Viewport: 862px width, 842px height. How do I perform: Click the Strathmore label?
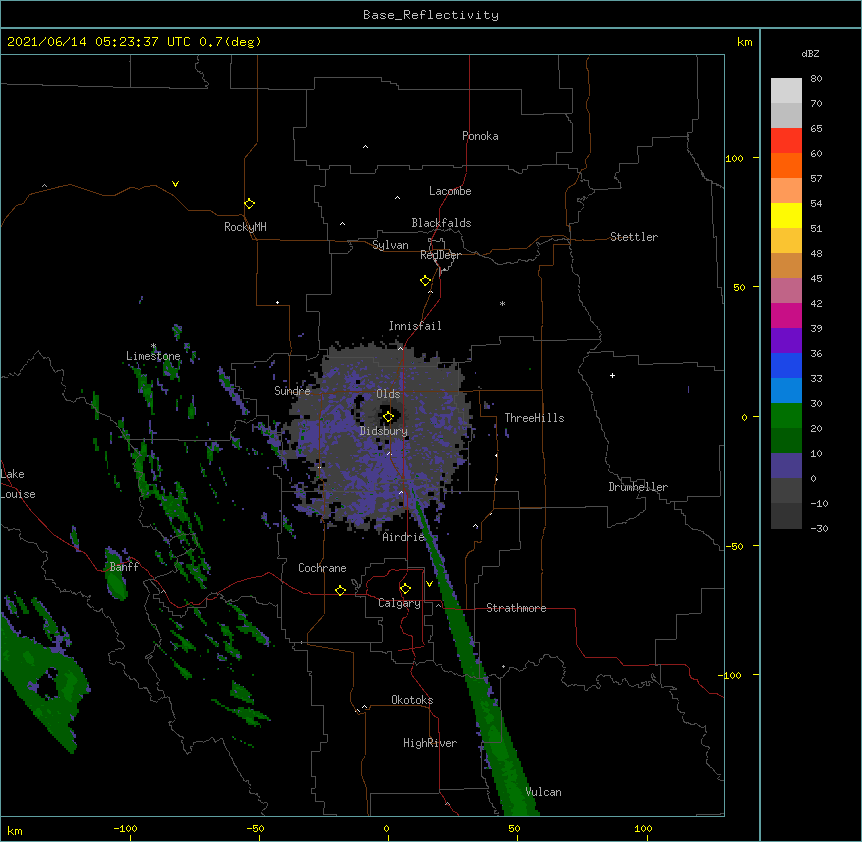point(516,608)
